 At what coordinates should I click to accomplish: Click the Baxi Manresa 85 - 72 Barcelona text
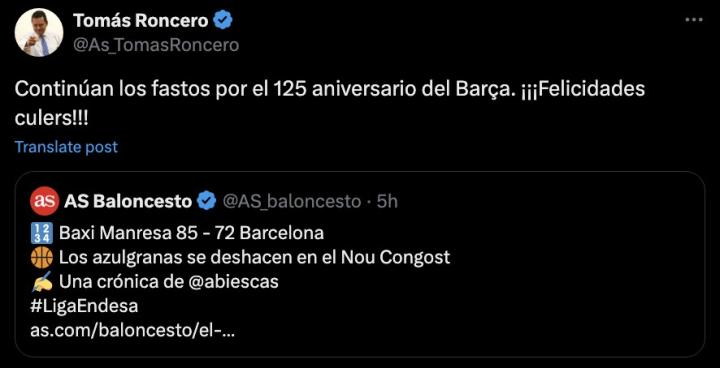(x=191, y=233)
